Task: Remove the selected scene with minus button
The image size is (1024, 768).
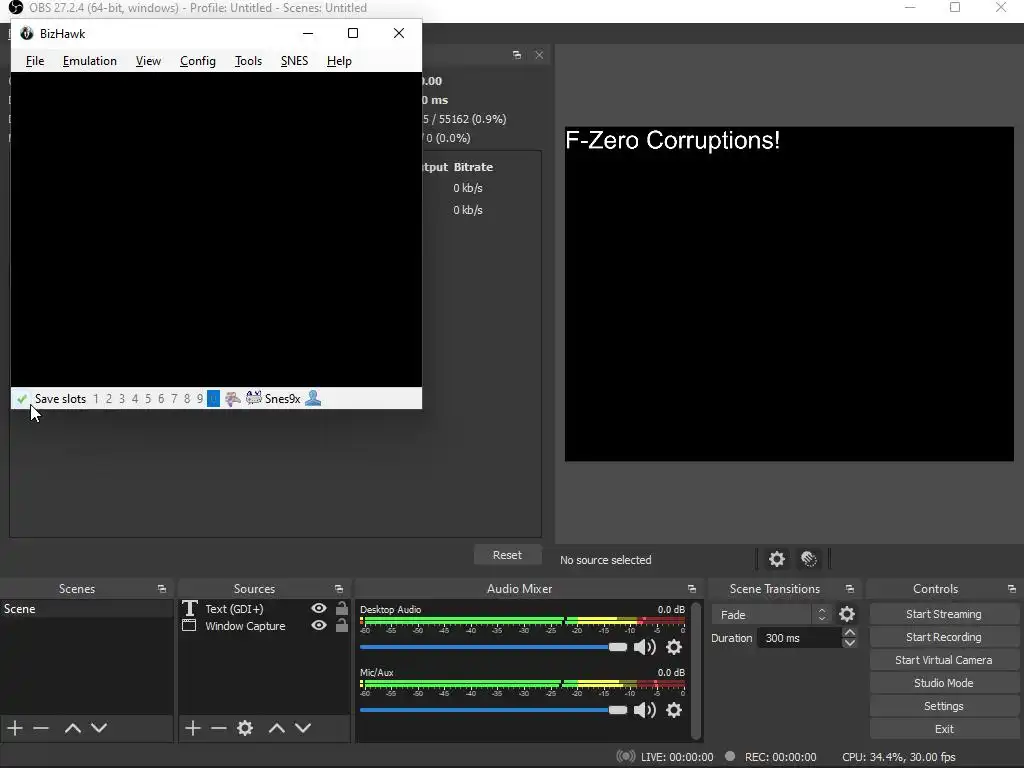Action: coord(41,728)
